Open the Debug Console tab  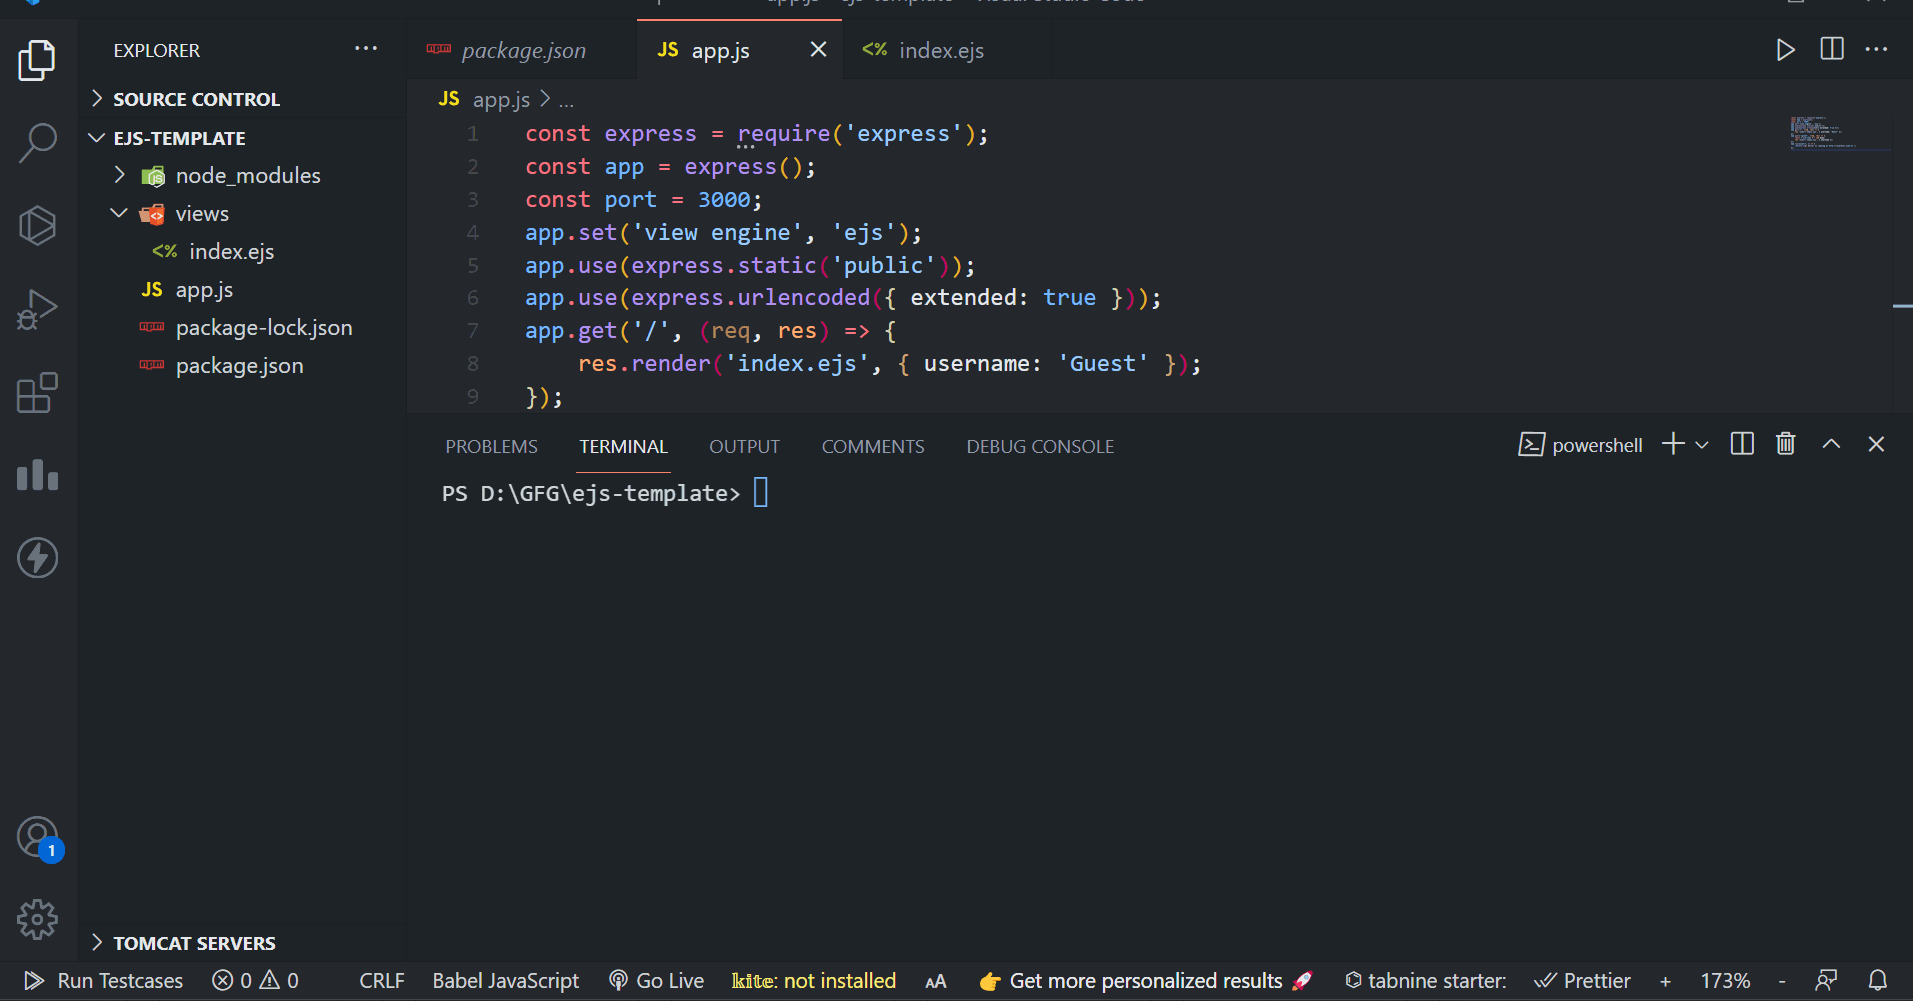1040,447
